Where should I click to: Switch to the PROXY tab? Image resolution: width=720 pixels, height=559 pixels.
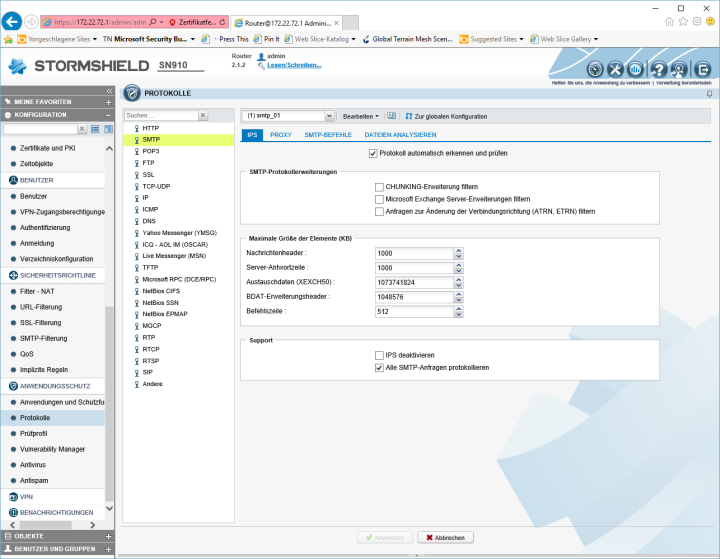tap(281, 134)
